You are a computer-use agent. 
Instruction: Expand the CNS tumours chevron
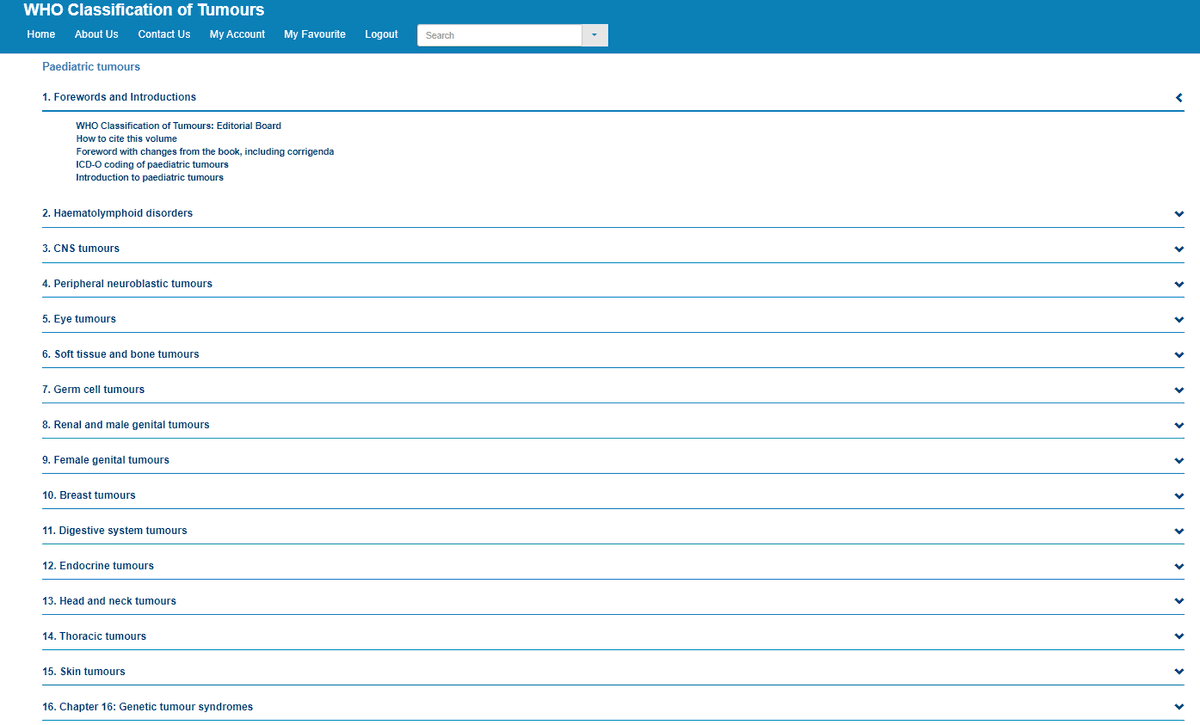(1179, 249)
